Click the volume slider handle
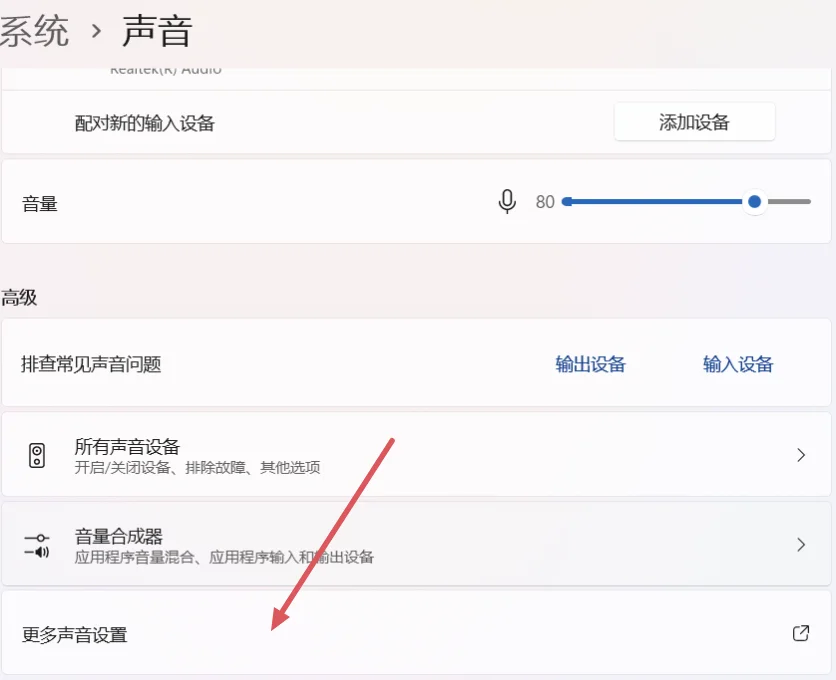The height and width of the screenshot is (680, 836). pyautogui.click(x=754, y=201)
